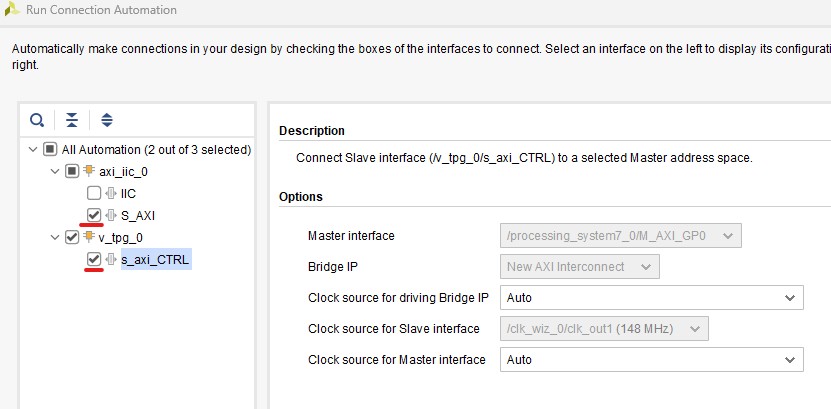Uncheck the s_axi_CTRL checkbox
This screenshot has height=409, width=831.
(93, 259)
